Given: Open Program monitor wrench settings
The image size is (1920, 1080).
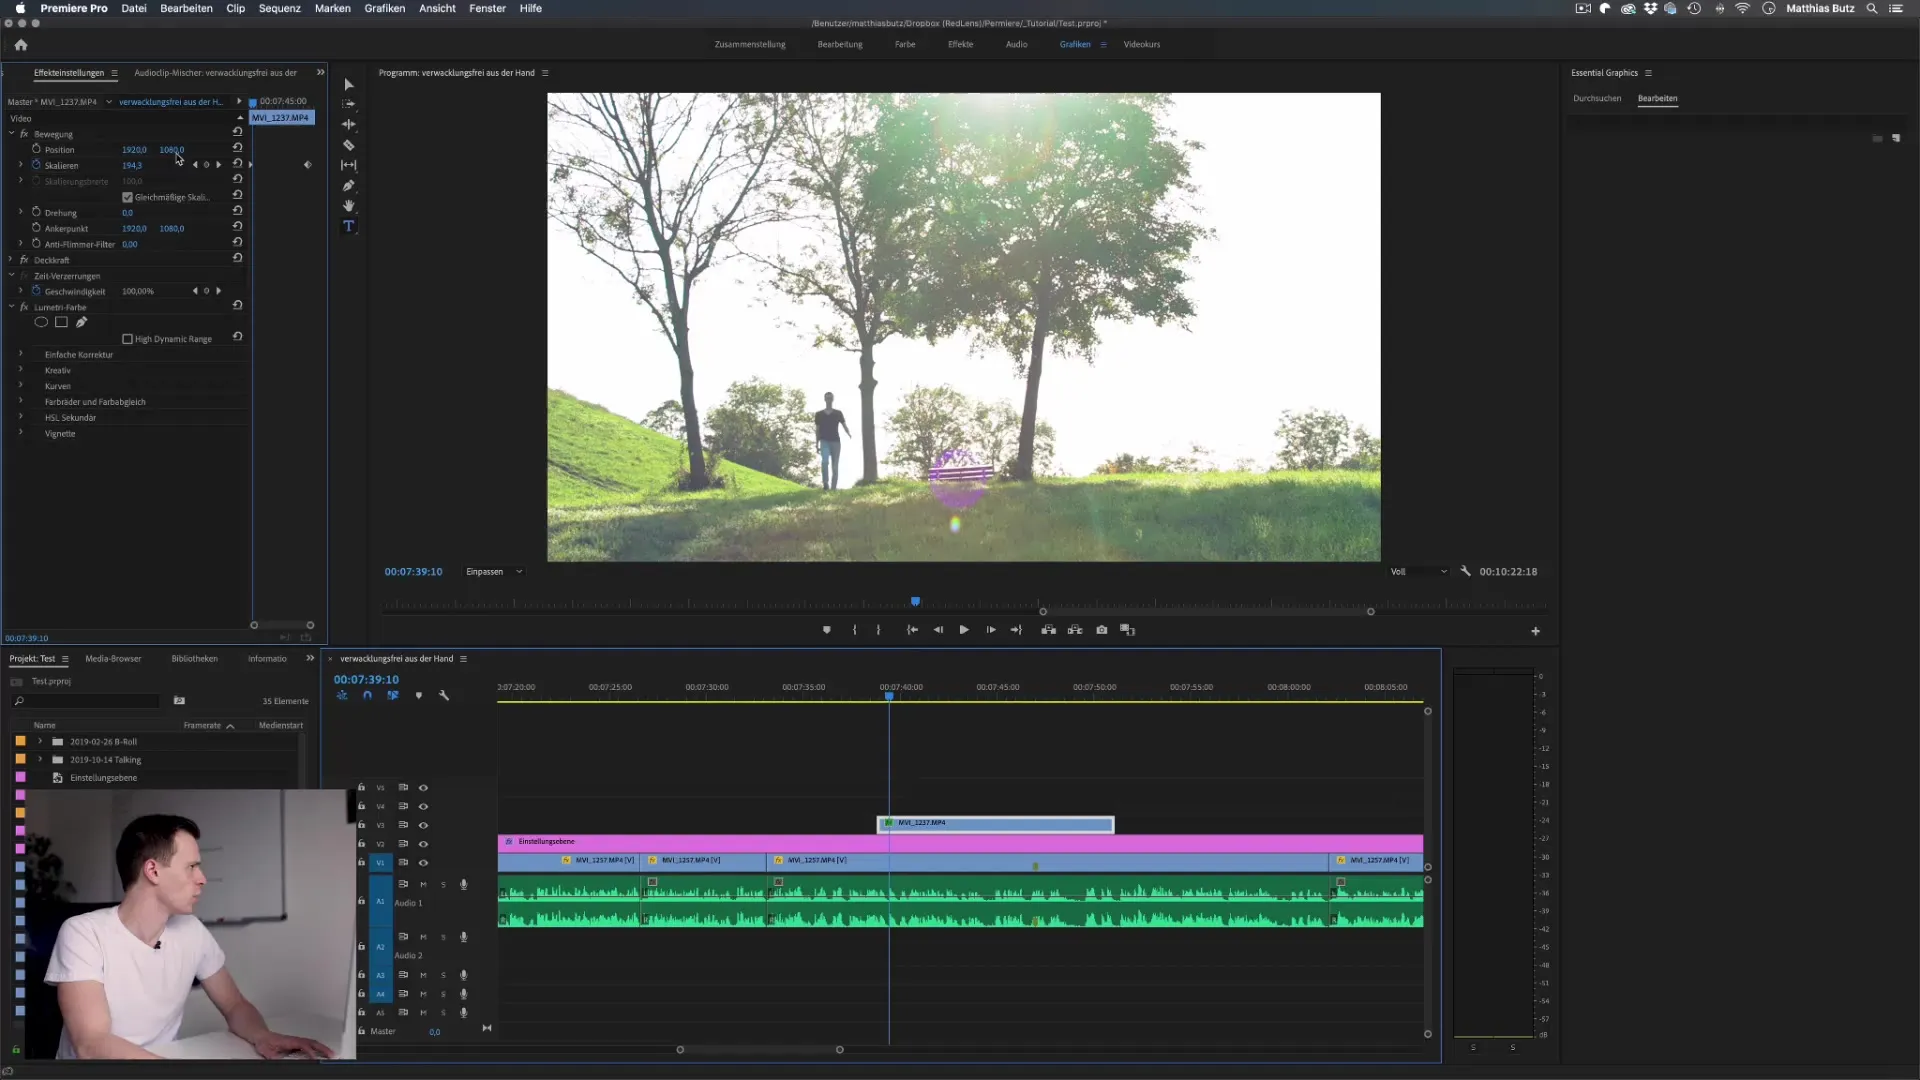Looking at the screenshot, I should point(1465,571).
